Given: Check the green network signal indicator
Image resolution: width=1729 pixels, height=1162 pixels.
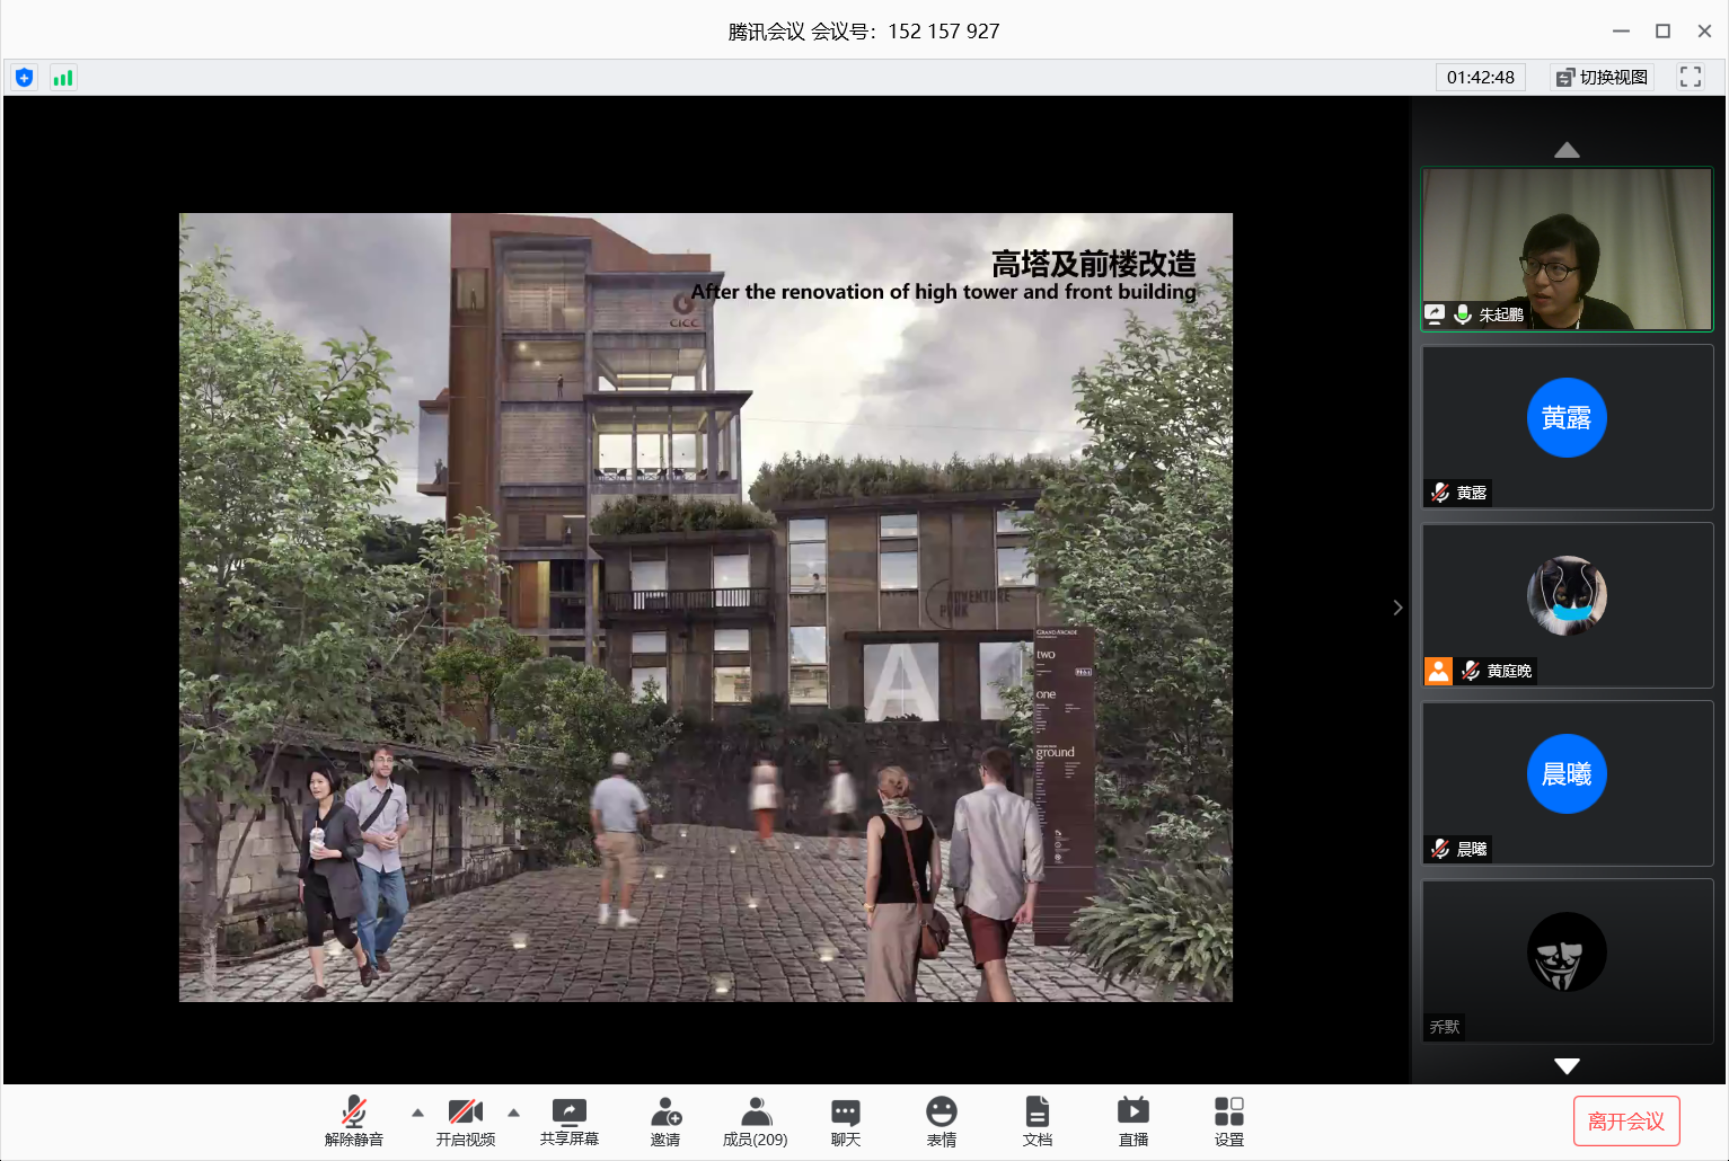Looking at the screenshot, I should click(x=63, y=77).
